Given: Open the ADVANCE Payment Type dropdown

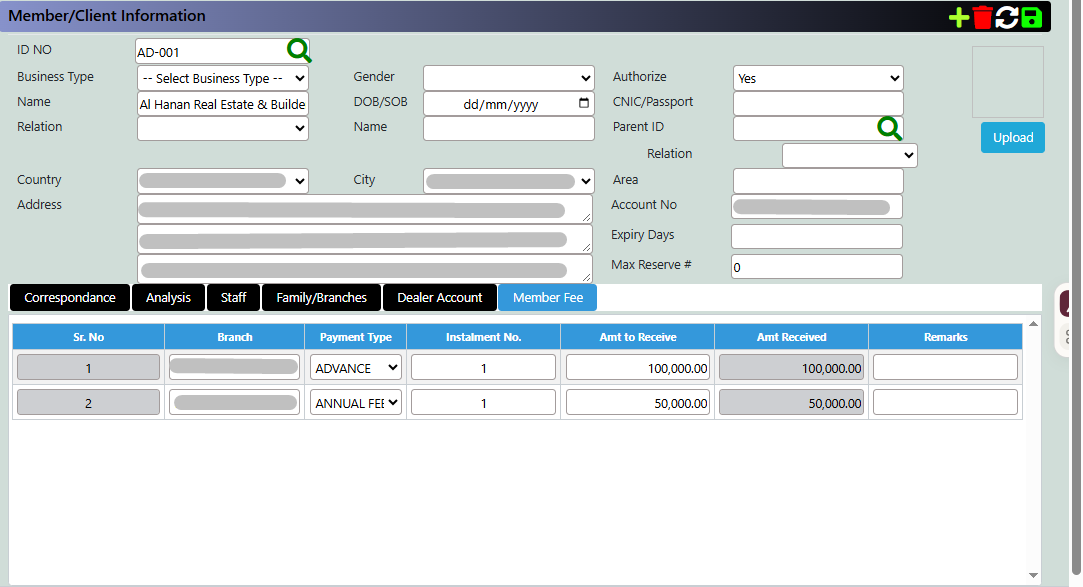Looking at the screenshot, I should click(x=356, y=367).
